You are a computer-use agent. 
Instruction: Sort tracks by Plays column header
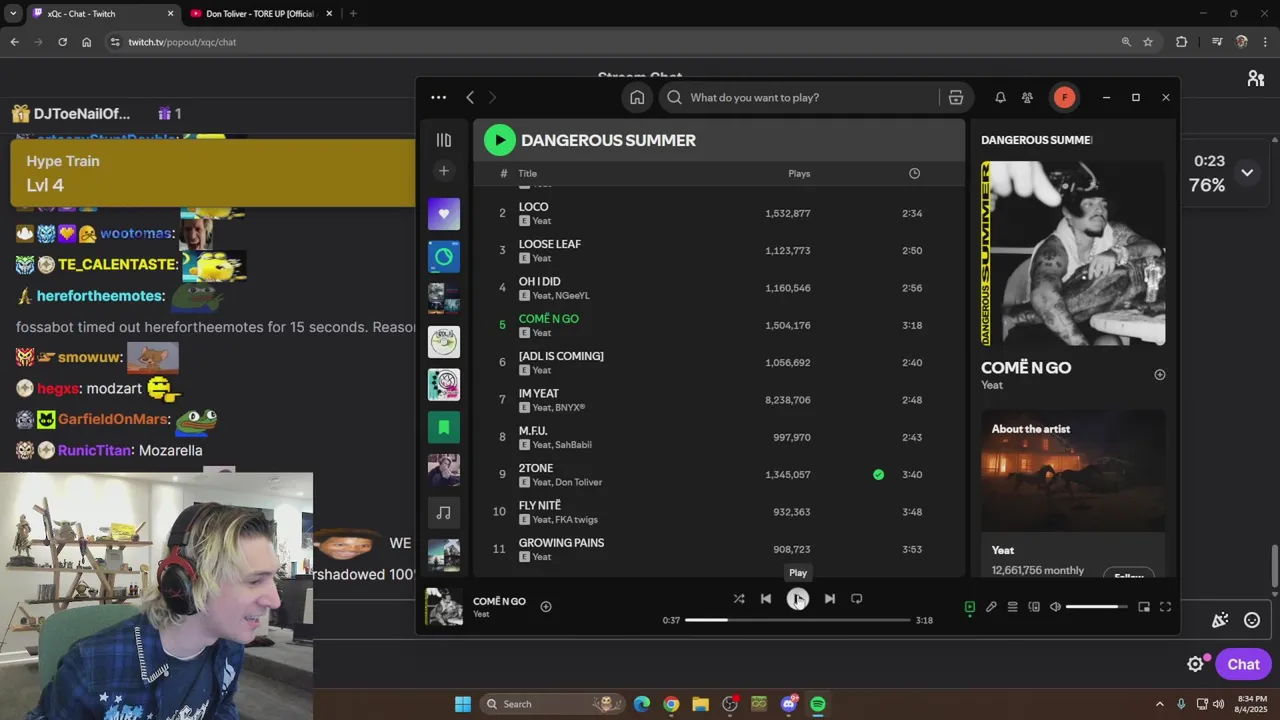tap(799, 174)
